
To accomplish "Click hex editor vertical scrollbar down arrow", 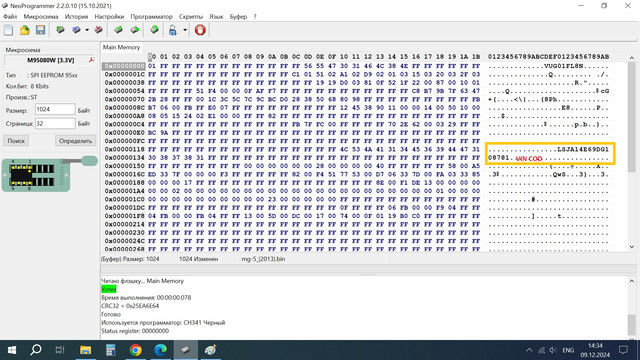I will coord(632,247).
